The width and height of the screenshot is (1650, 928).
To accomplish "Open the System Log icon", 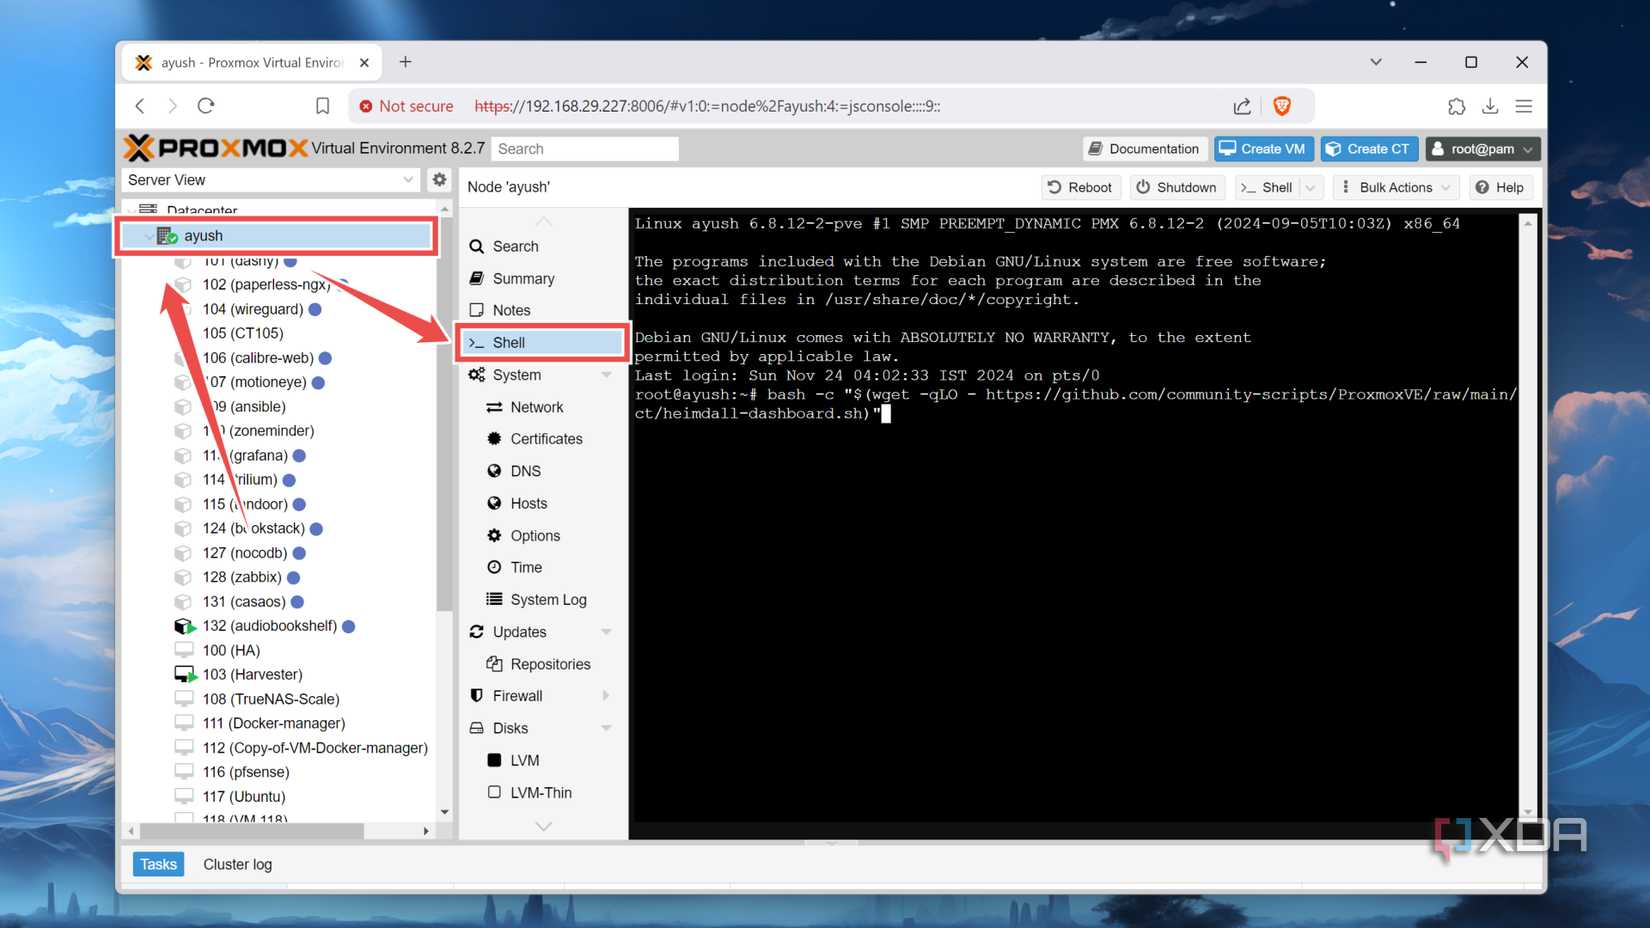I will [494, 599].
